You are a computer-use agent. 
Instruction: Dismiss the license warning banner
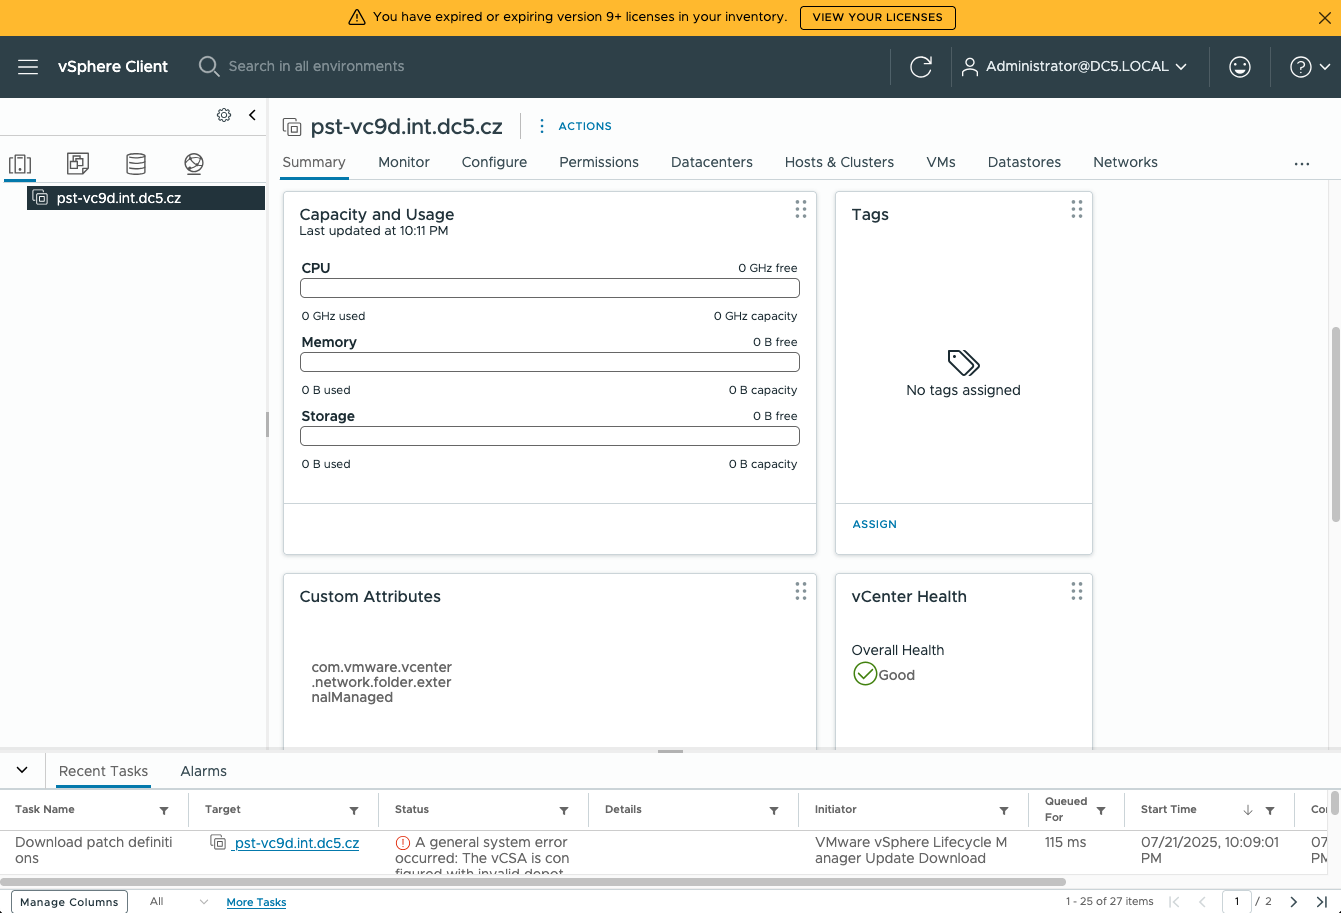tap(1325, 17)
